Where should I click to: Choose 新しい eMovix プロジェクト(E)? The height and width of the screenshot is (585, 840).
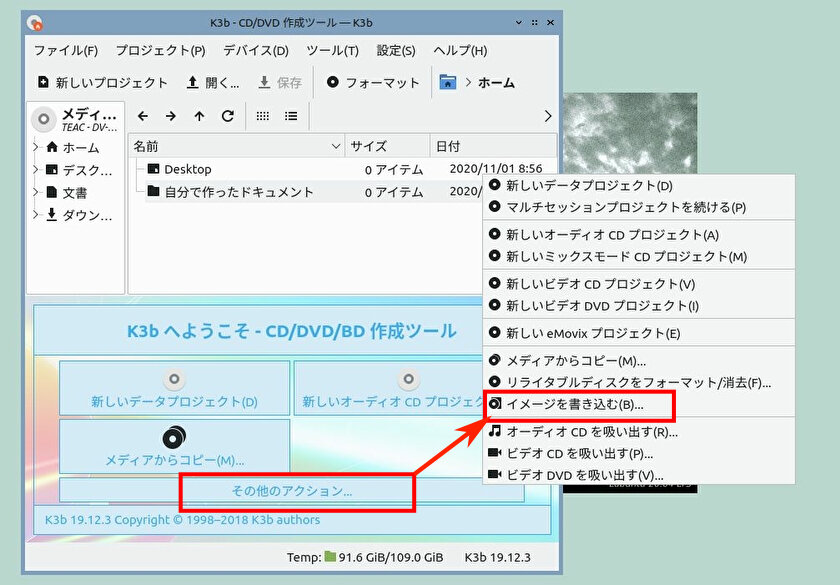pyautogui.click(x=639, y=333)
